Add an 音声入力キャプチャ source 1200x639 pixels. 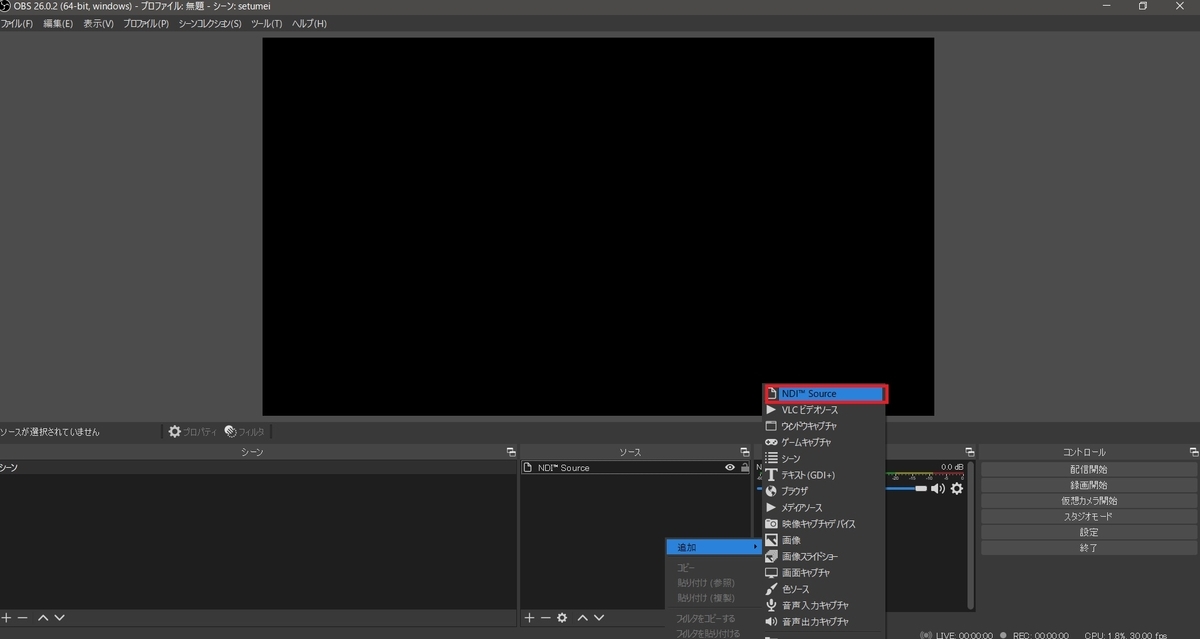[823, 605]
